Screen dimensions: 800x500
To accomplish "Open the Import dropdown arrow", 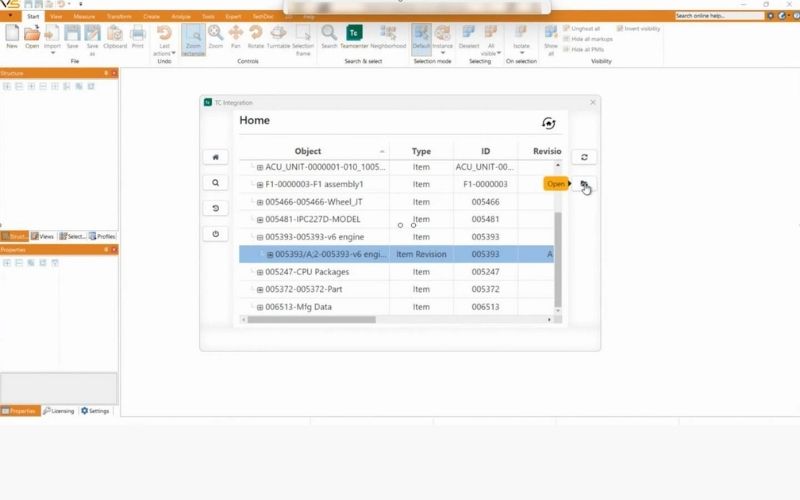I will (x=52, y=53).
